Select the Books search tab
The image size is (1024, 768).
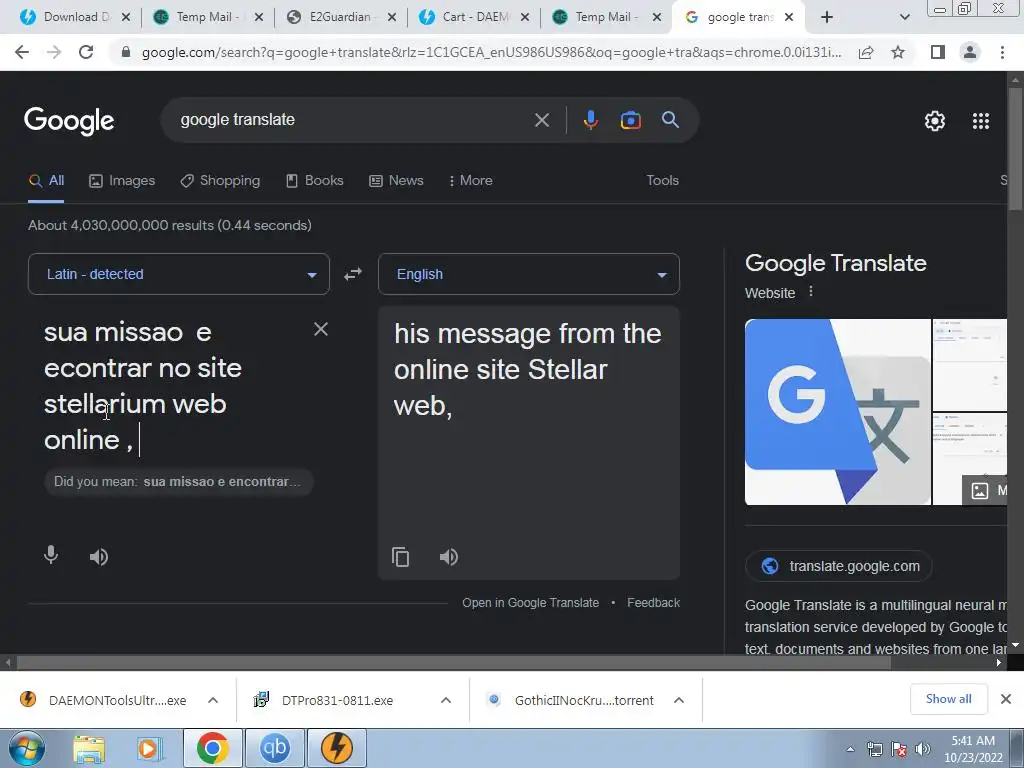315,181
